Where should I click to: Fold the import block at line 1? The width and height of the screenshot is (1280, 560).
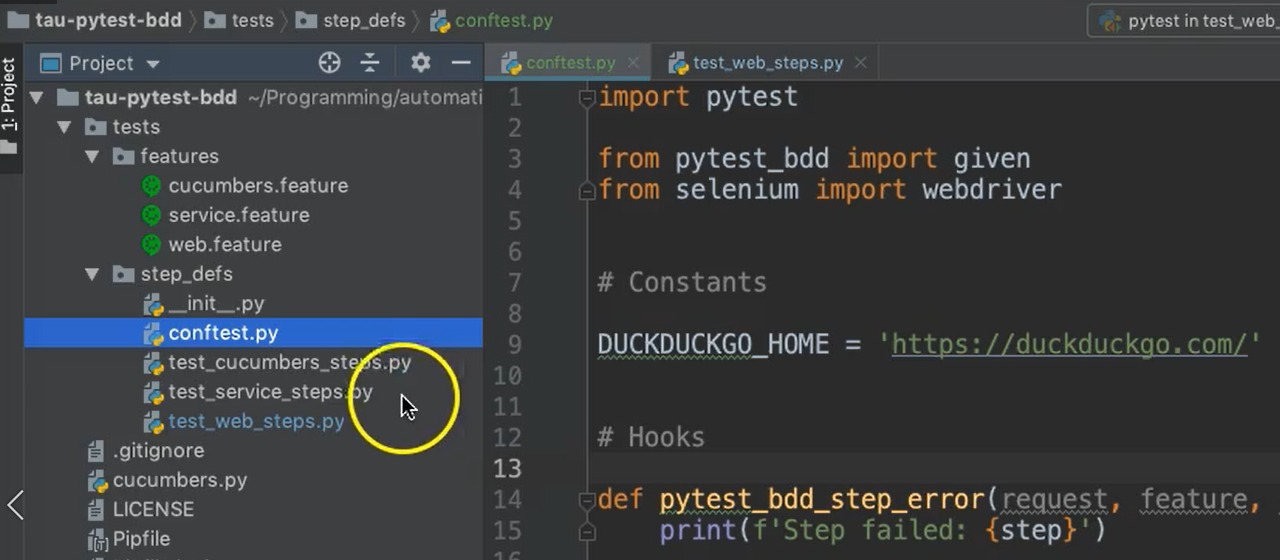pyautogui.click(x=587, y=98)
